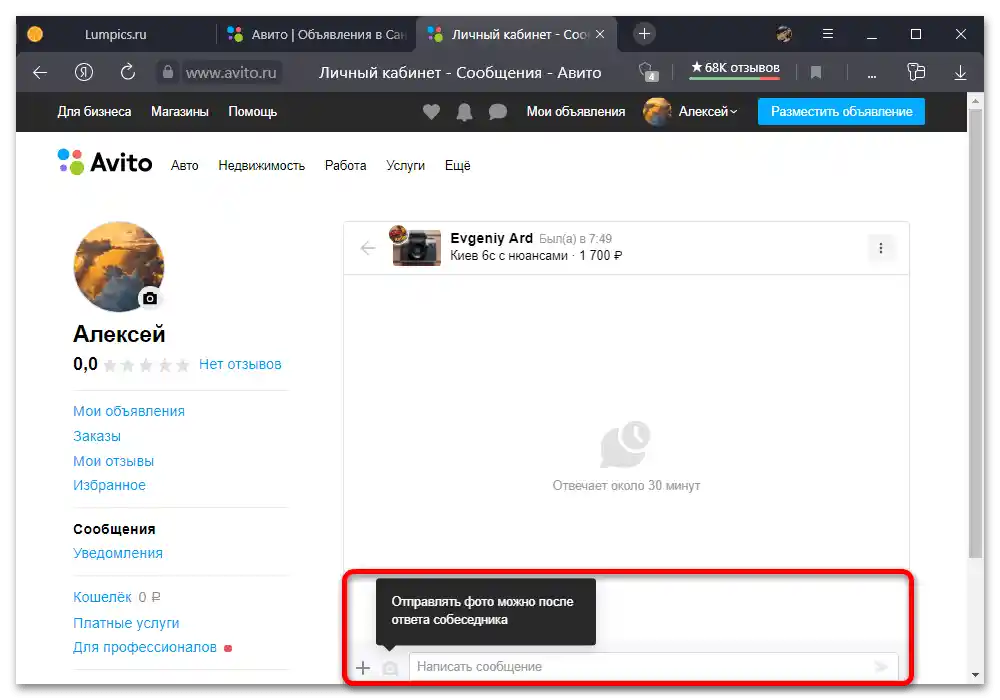Change the profile photo with the camera icon

[150, 298]
